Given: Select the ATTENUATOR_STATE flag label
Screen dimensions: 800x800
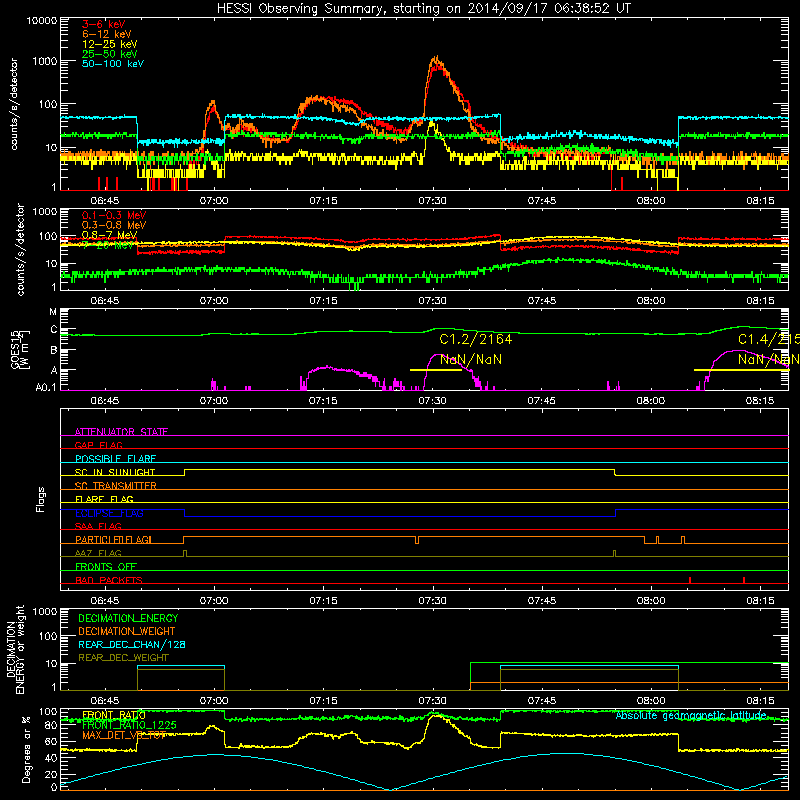Looking at the screenshot, I should pyautogui.click(x=121, y=432).
